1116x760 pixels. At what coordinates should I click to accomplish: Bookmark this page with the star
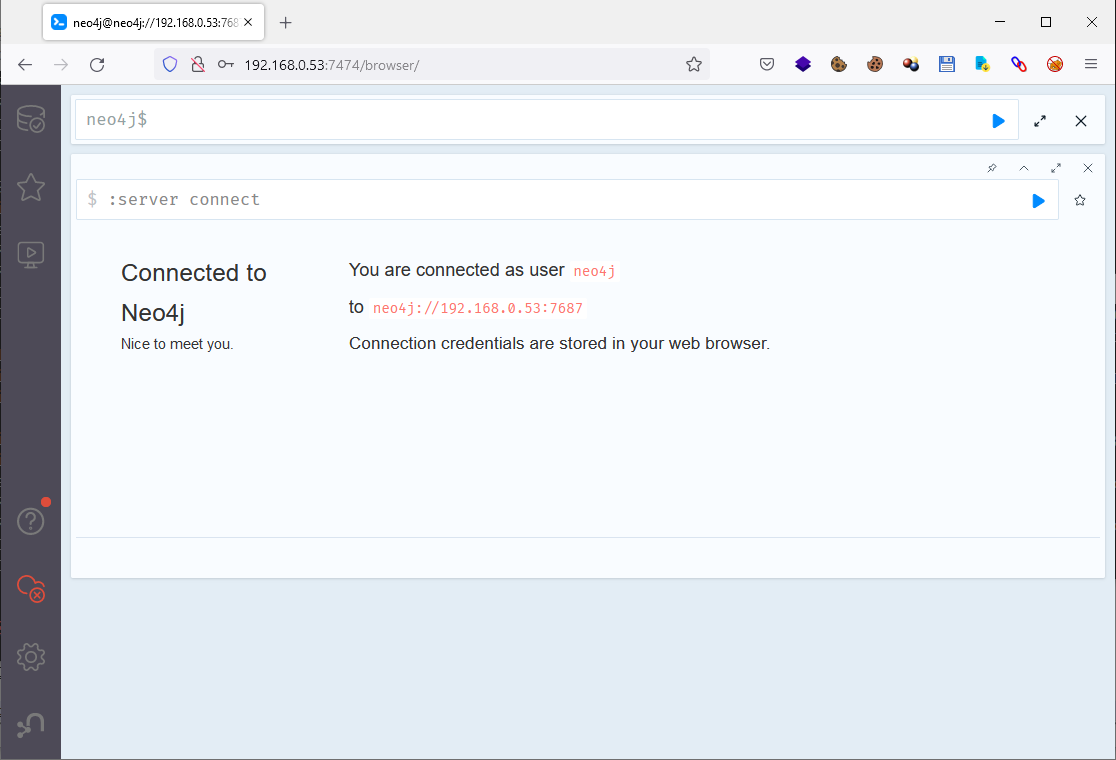693,64
